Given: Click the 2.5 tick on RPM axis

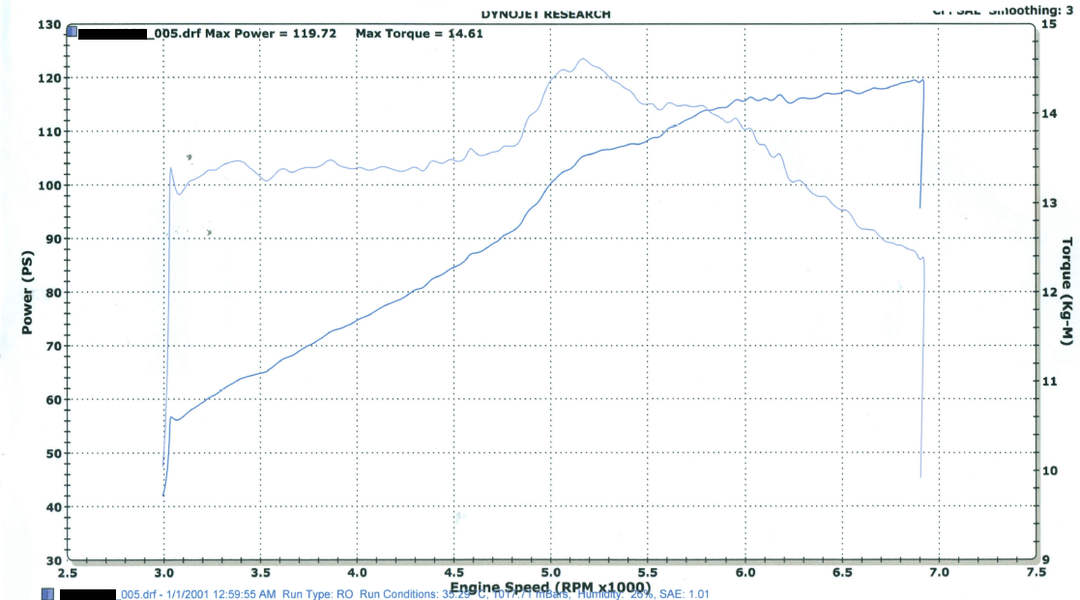Looking at the screenshot, I should [x=67, y=573].
